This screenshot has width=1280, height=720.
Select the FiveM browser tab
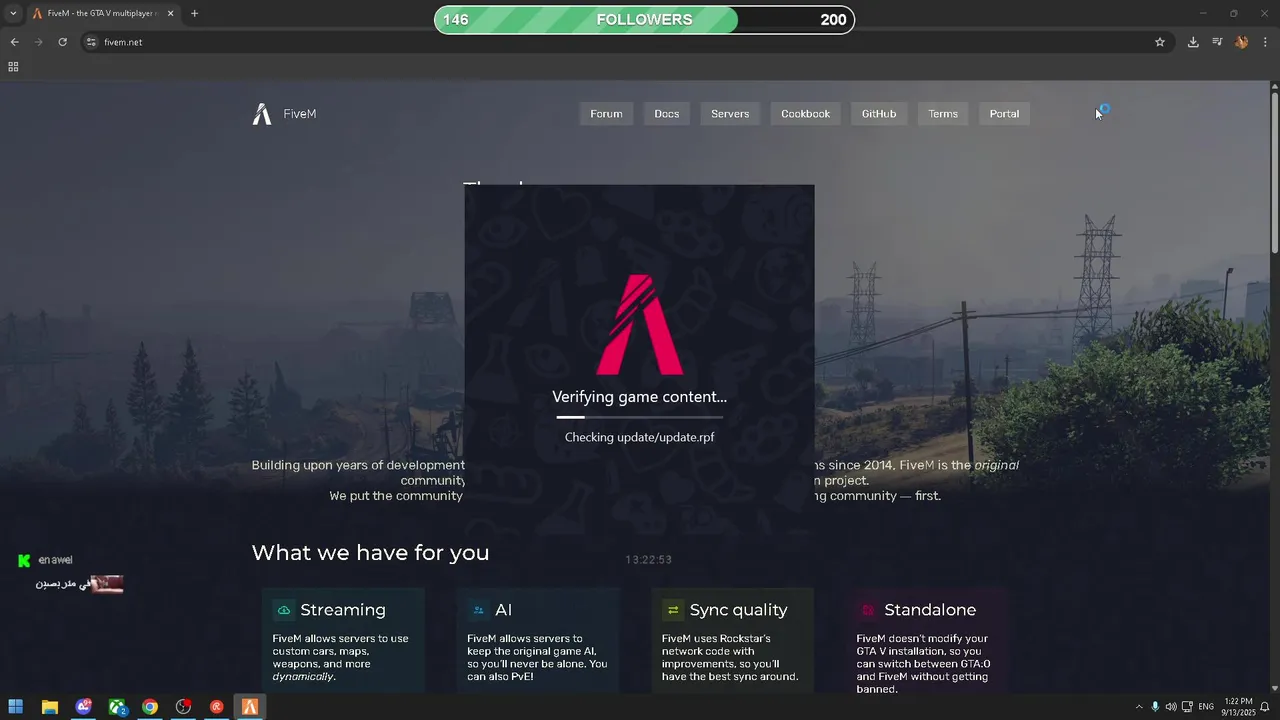[x=104, y=14]
